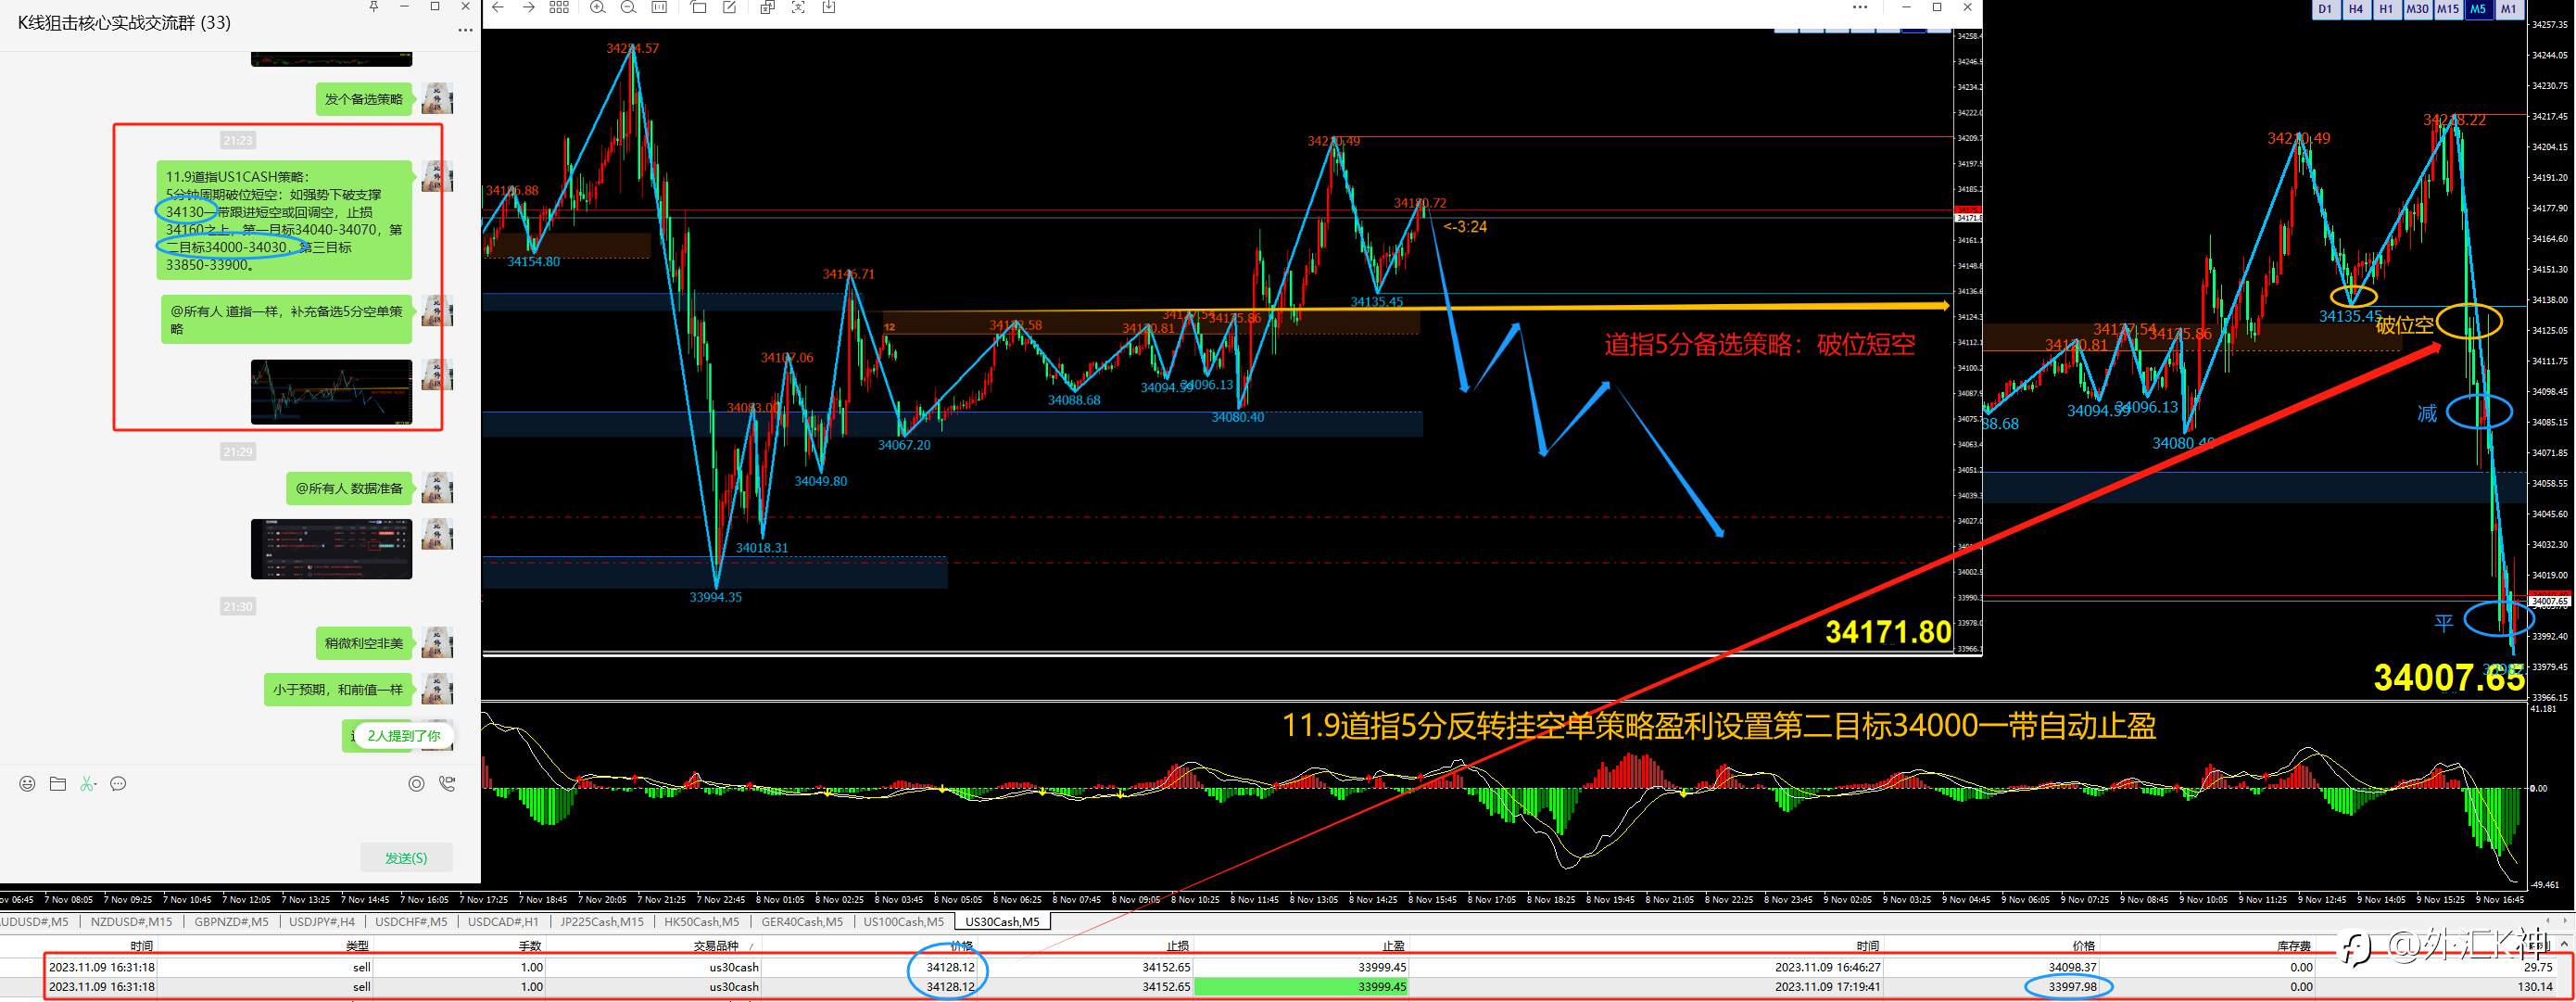2576x1002 pixels.
Task: Select US30Cash,M5 chart tab
Action: 1002,922
